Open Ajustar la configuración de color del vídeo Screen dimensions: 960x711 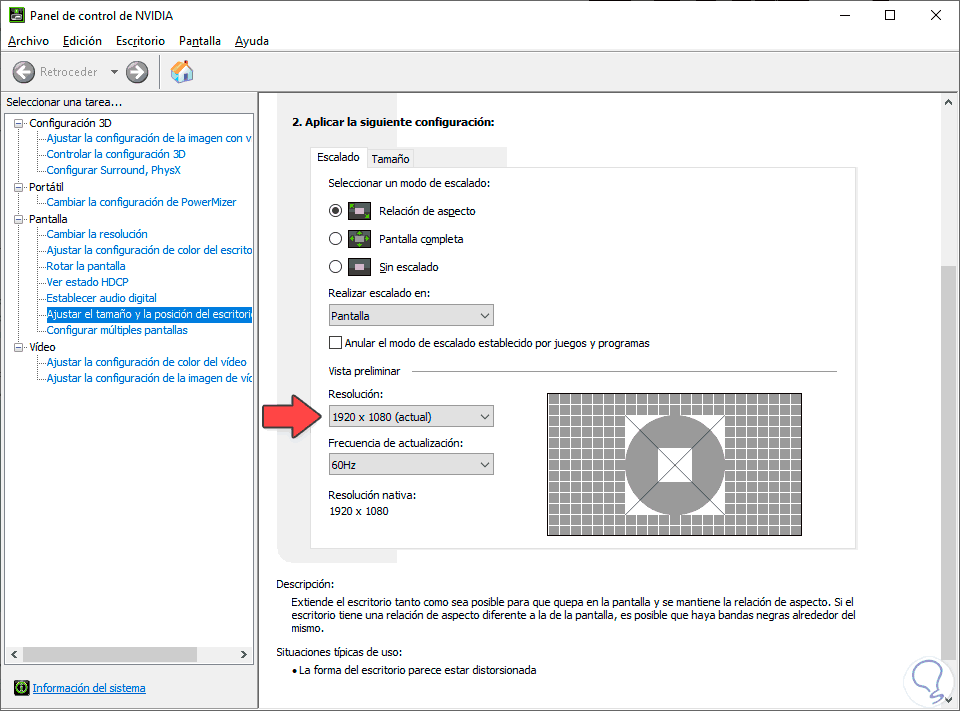[146, 362]
